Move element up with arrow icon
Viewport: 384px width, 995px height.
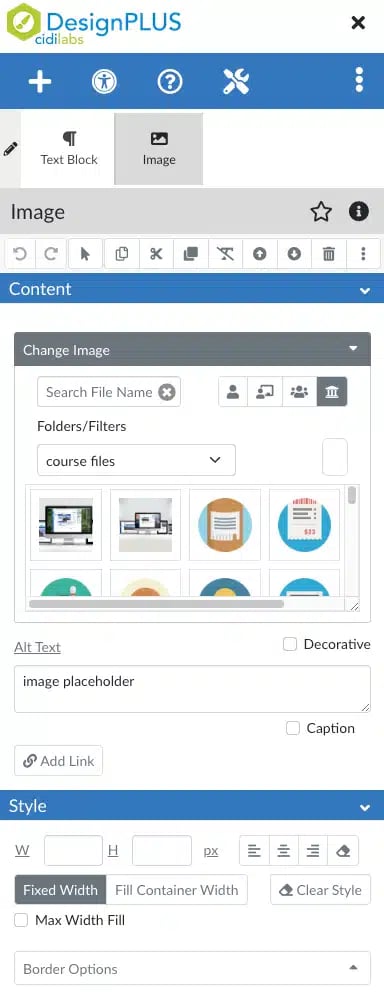(260, 254)
